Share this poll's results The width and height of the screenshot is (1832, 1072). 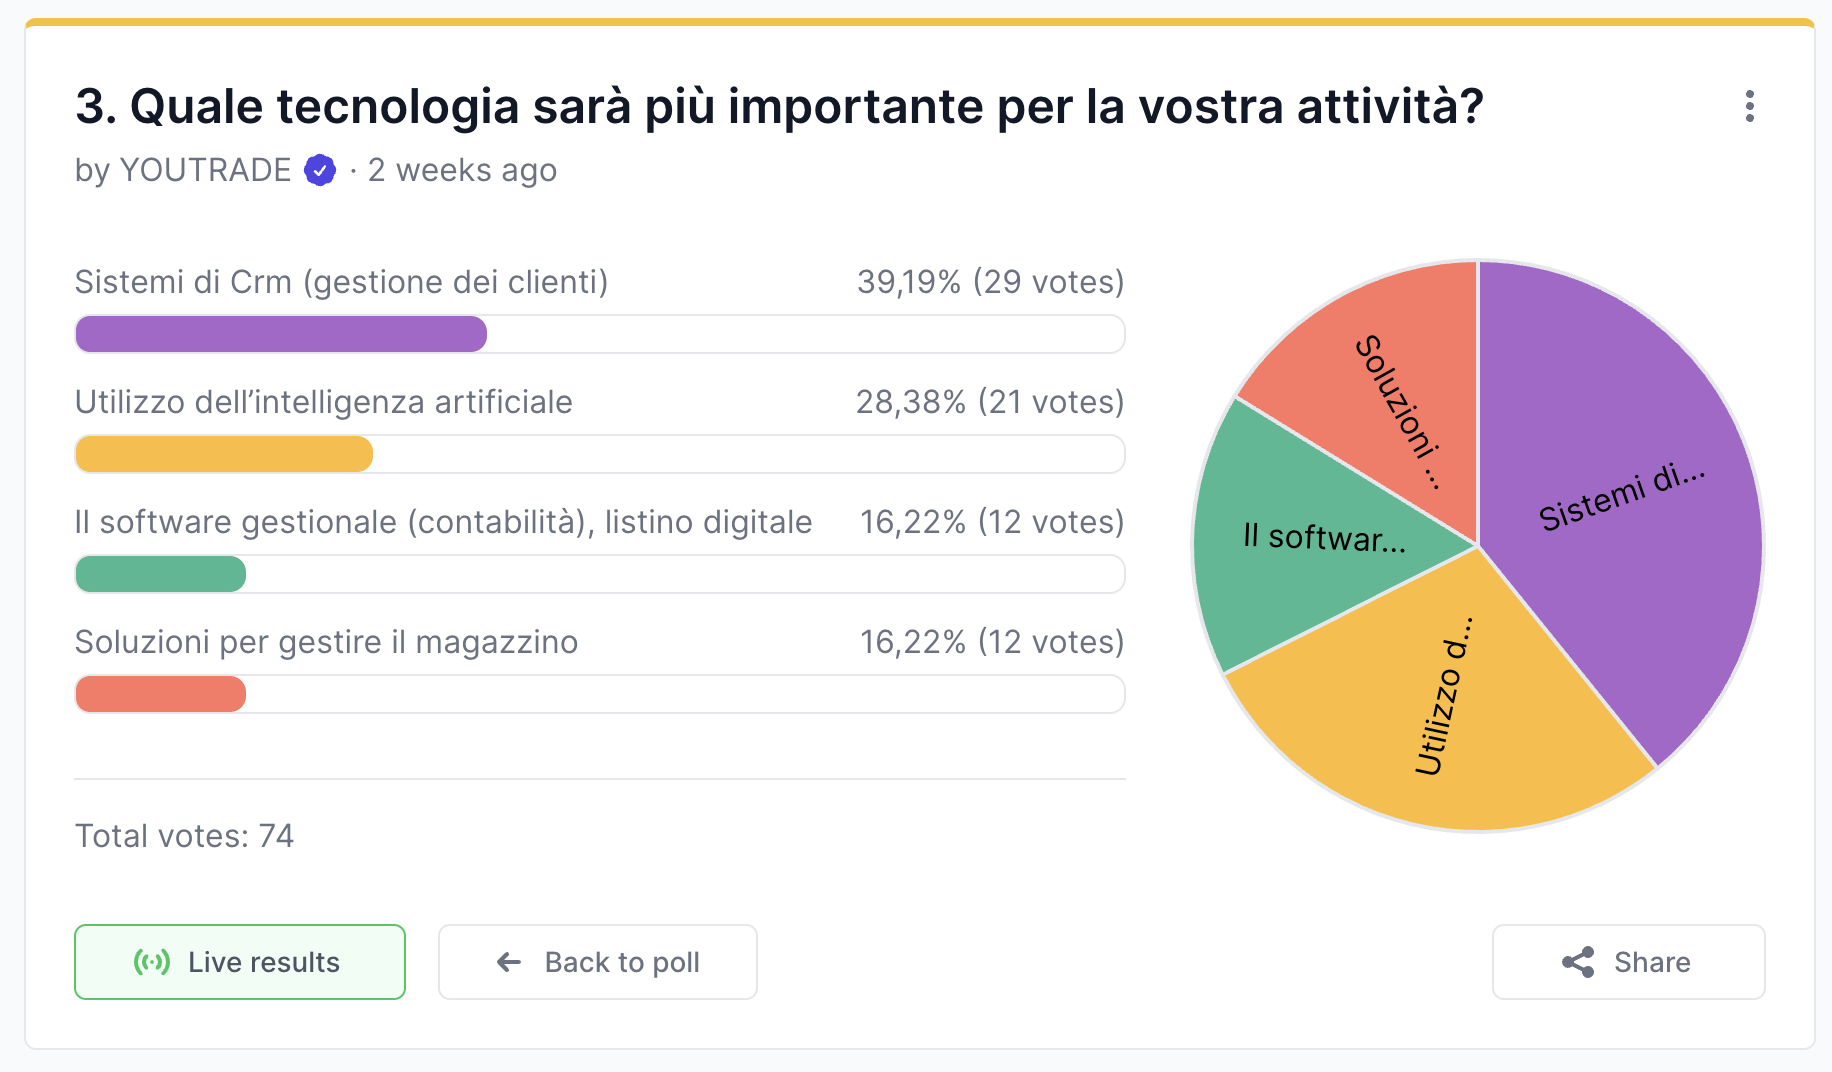pyautogui.click(x=1628, y=962)
